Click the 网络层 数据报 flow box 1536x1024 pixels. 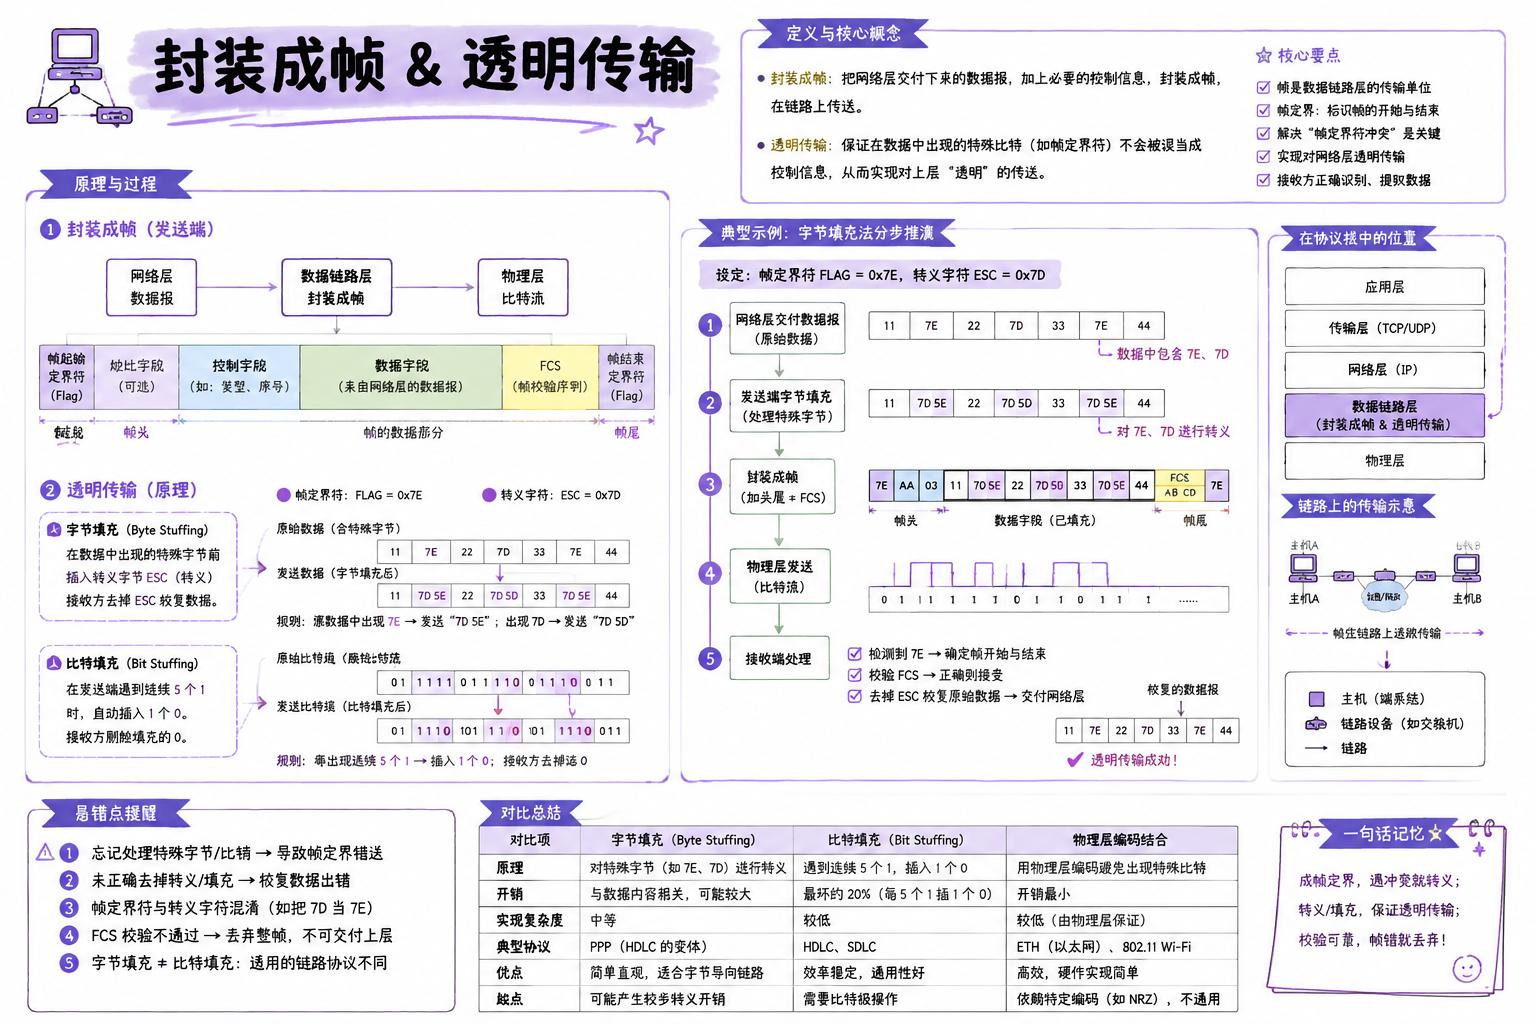point(152,287)
